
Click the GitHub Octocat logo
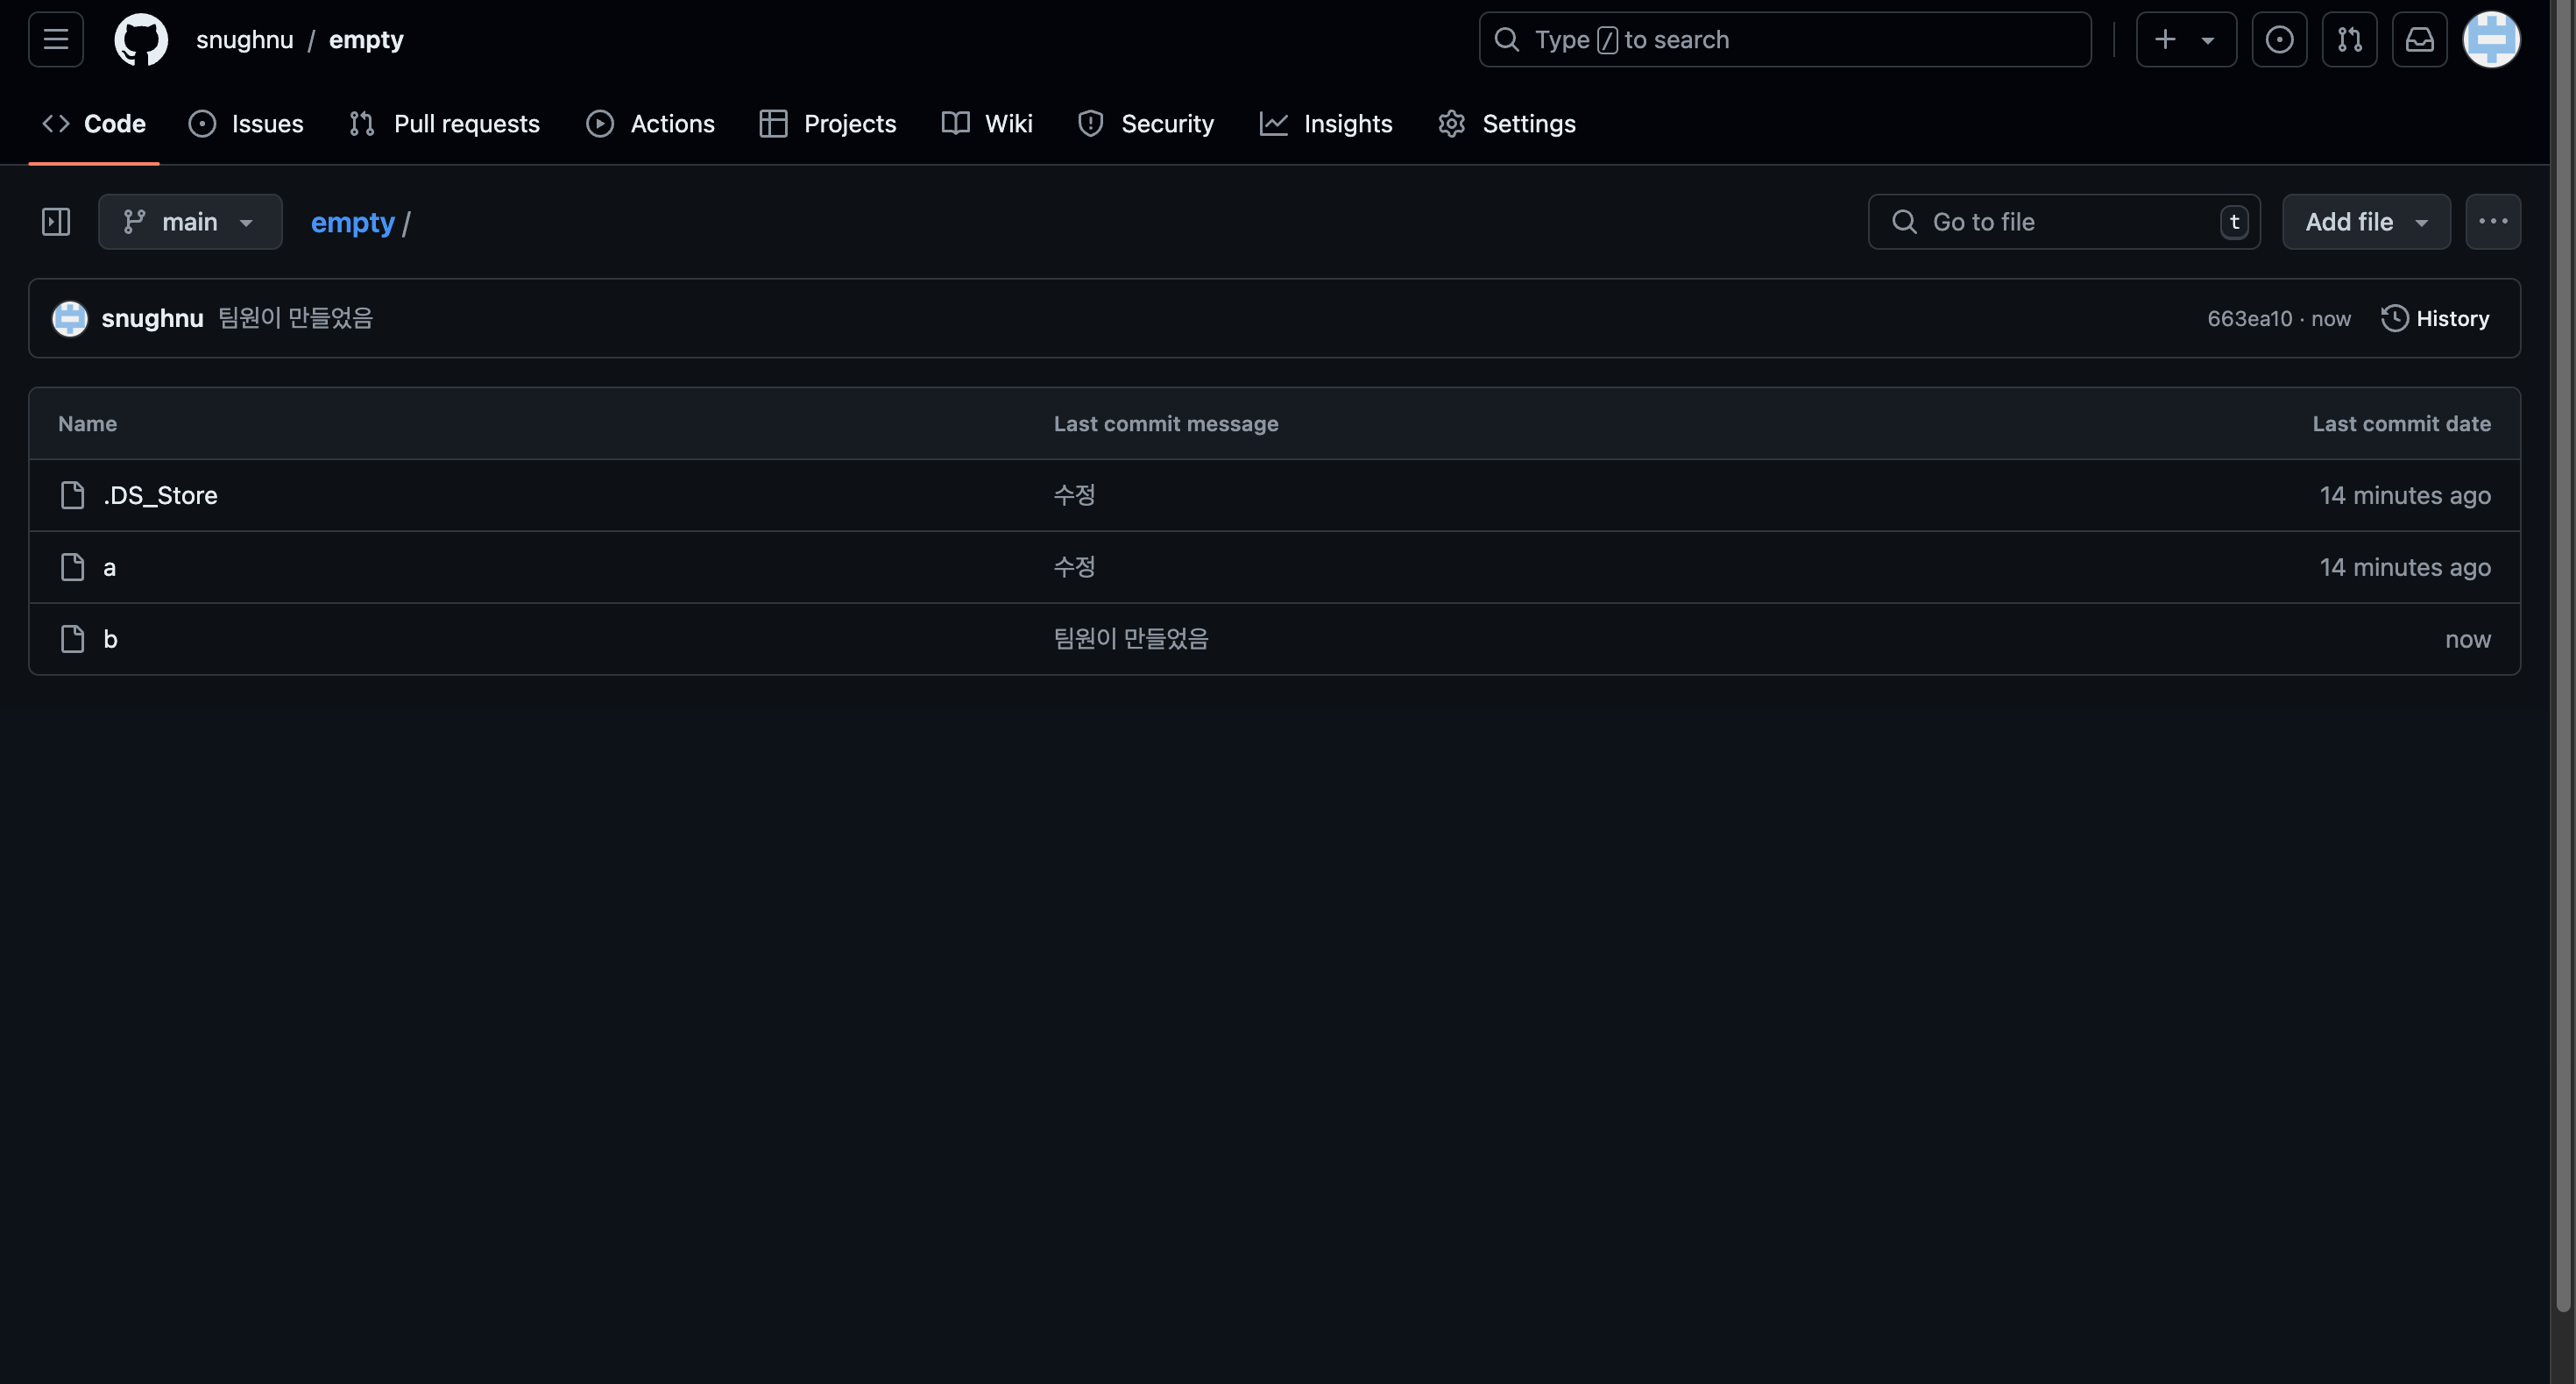click(141, 40)
